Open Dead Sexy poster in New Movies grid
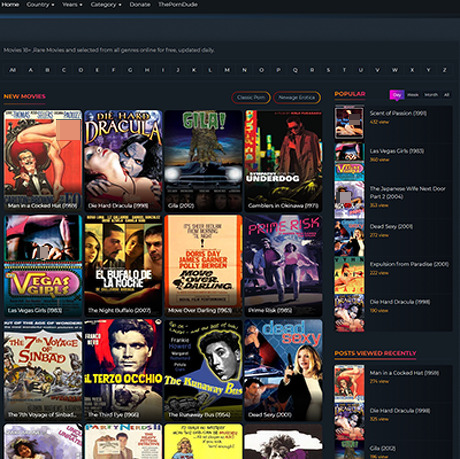460x459 pixels. [x=283, y=370]
